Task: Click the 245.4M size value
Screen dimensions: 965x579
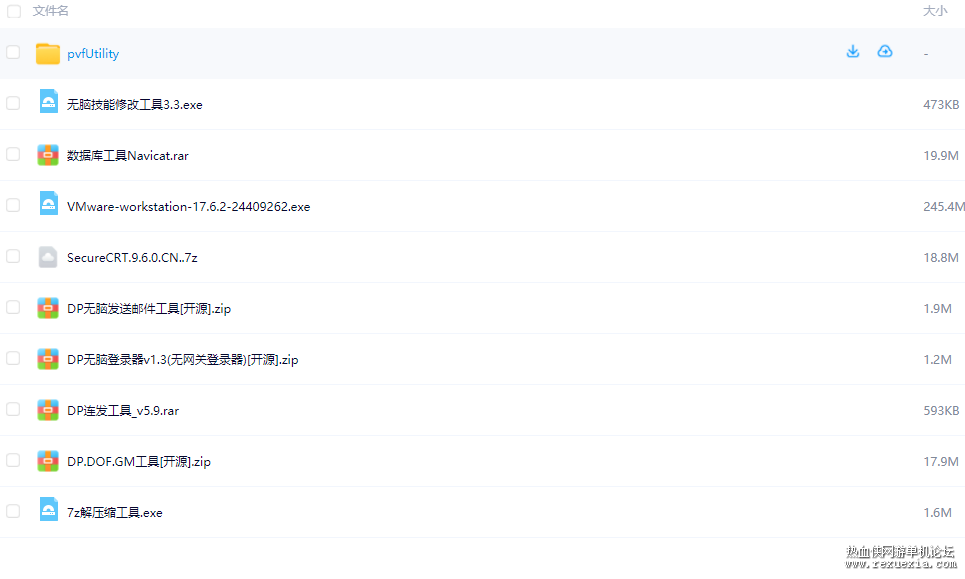Action: pos(944,207)
